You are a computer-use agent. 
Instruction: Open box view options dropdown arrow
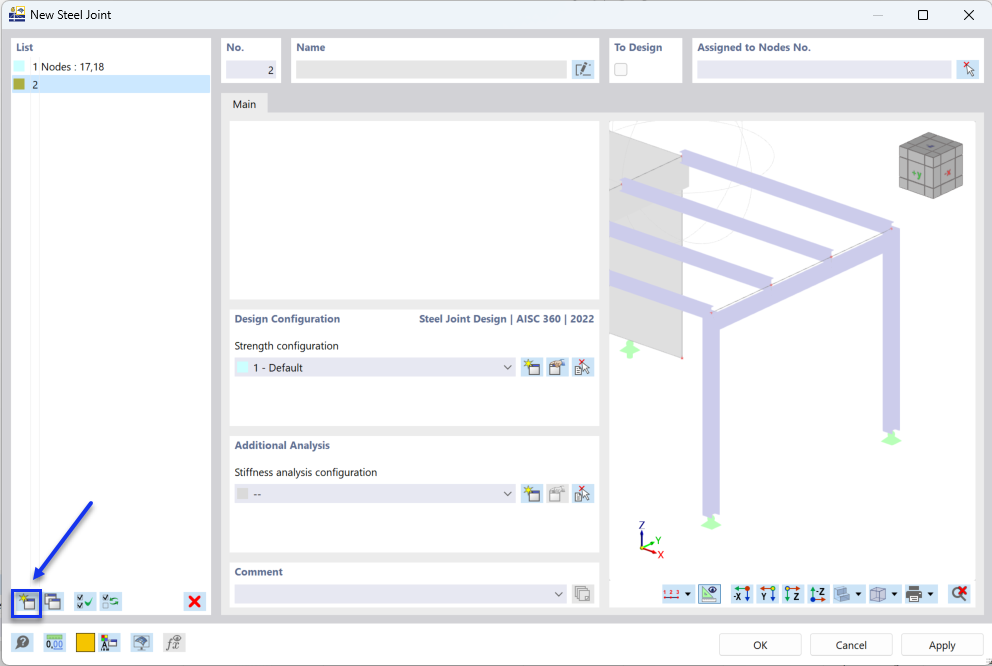tap(895, 594)
